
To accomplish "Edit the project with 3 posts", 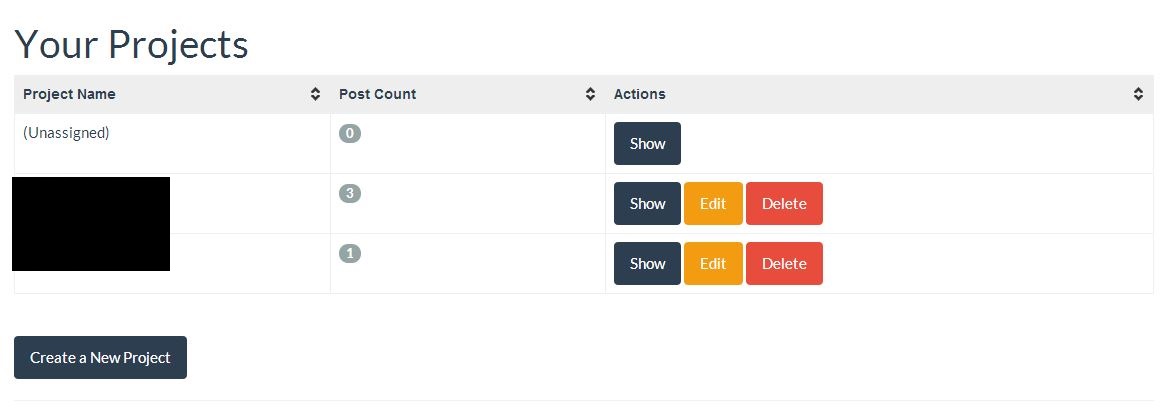I will (713, 204).
